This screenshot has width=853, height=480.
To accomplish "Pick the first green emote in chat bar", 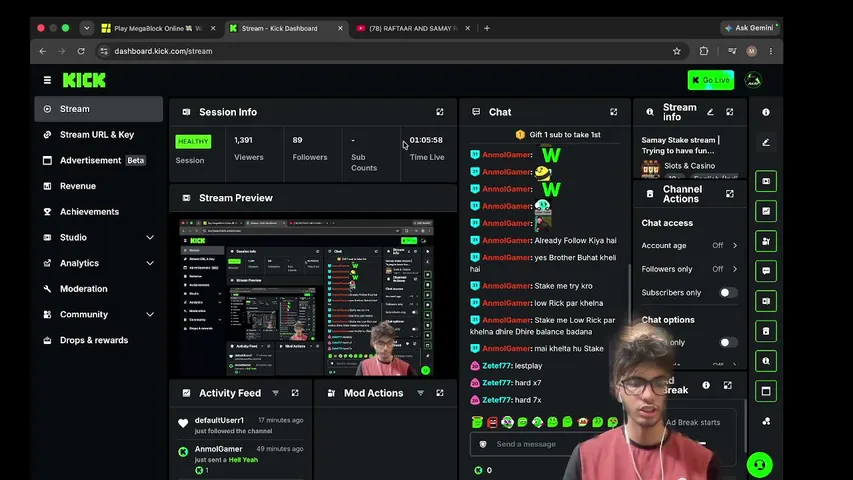I will [x=477, y=422].
